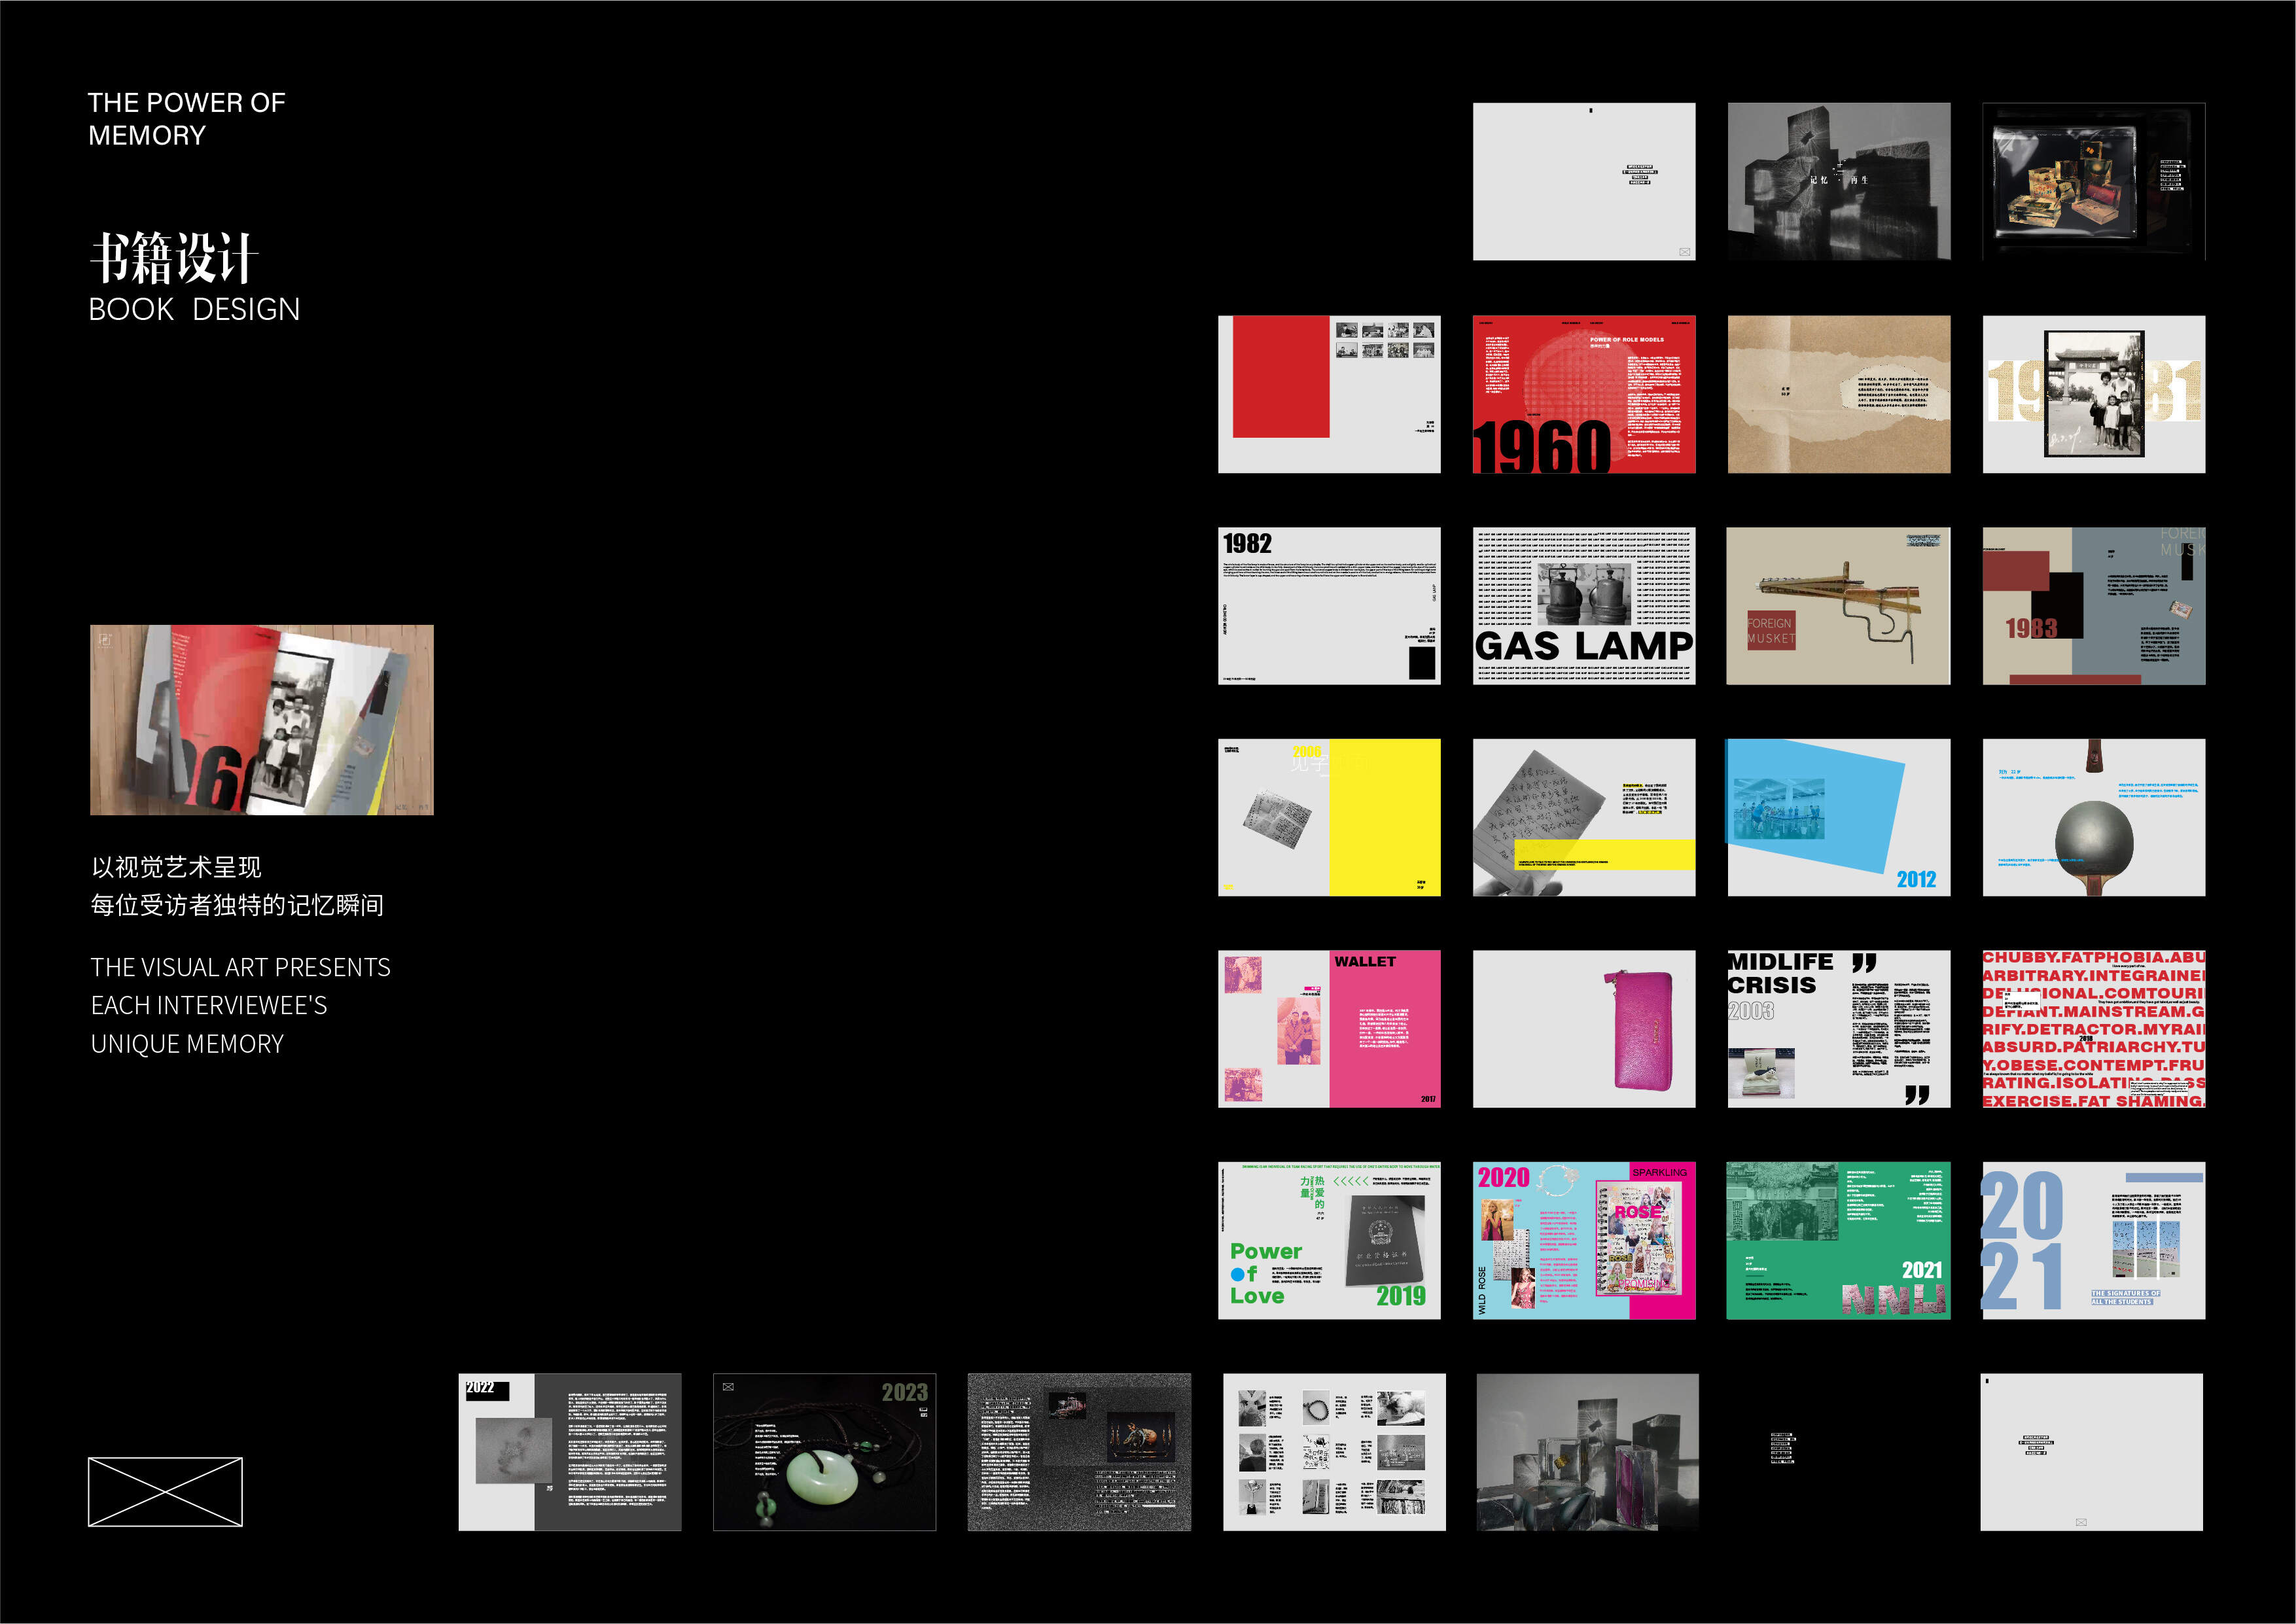Select the GAS LAMP spread thumbnail
This screenshot has width=2296, height=1624.
click(1583, 606)
